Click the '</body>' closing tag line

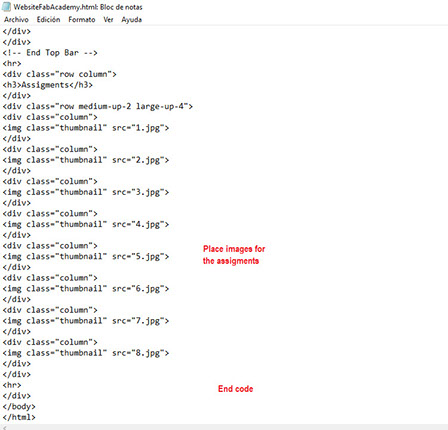(19, 407)
